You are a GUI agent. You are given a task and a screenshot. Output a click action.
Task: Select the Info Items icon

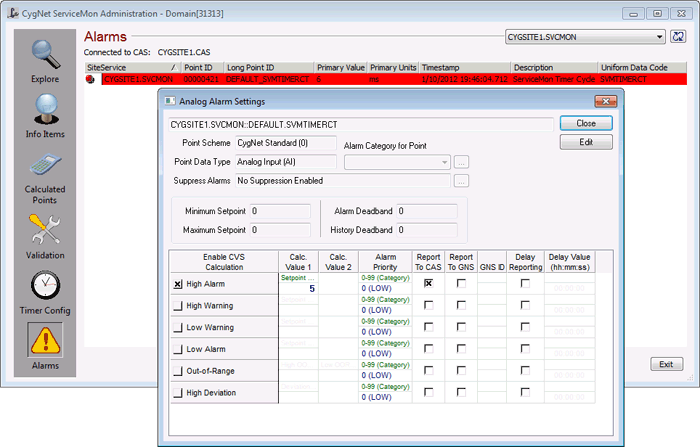tap(45, 109)
